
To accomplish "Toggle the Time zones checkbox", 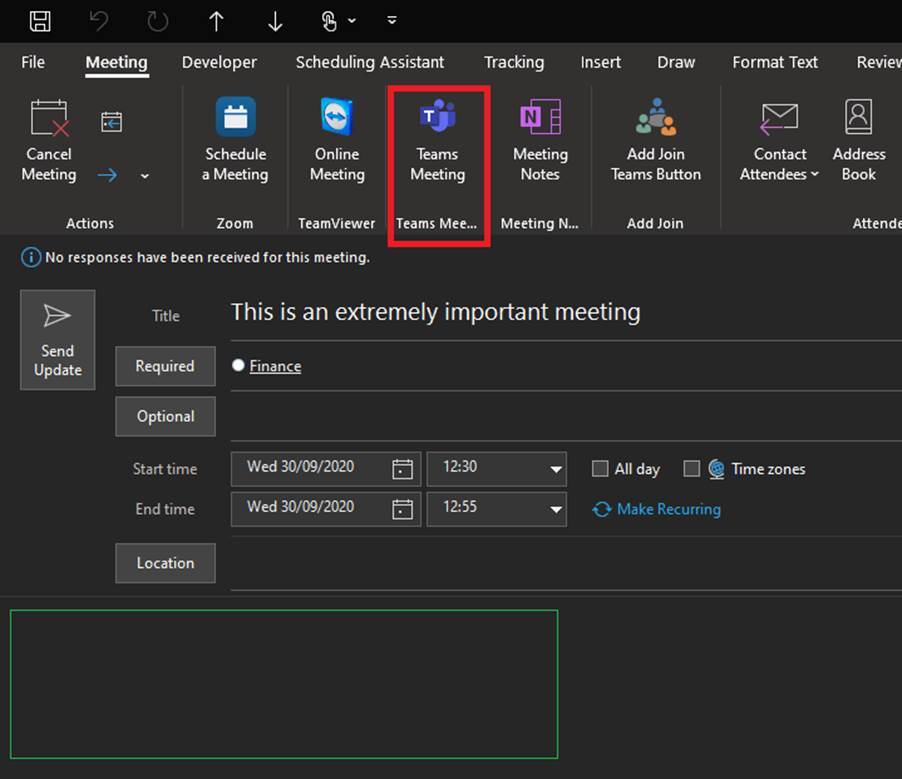I will (x=691, y=468).
